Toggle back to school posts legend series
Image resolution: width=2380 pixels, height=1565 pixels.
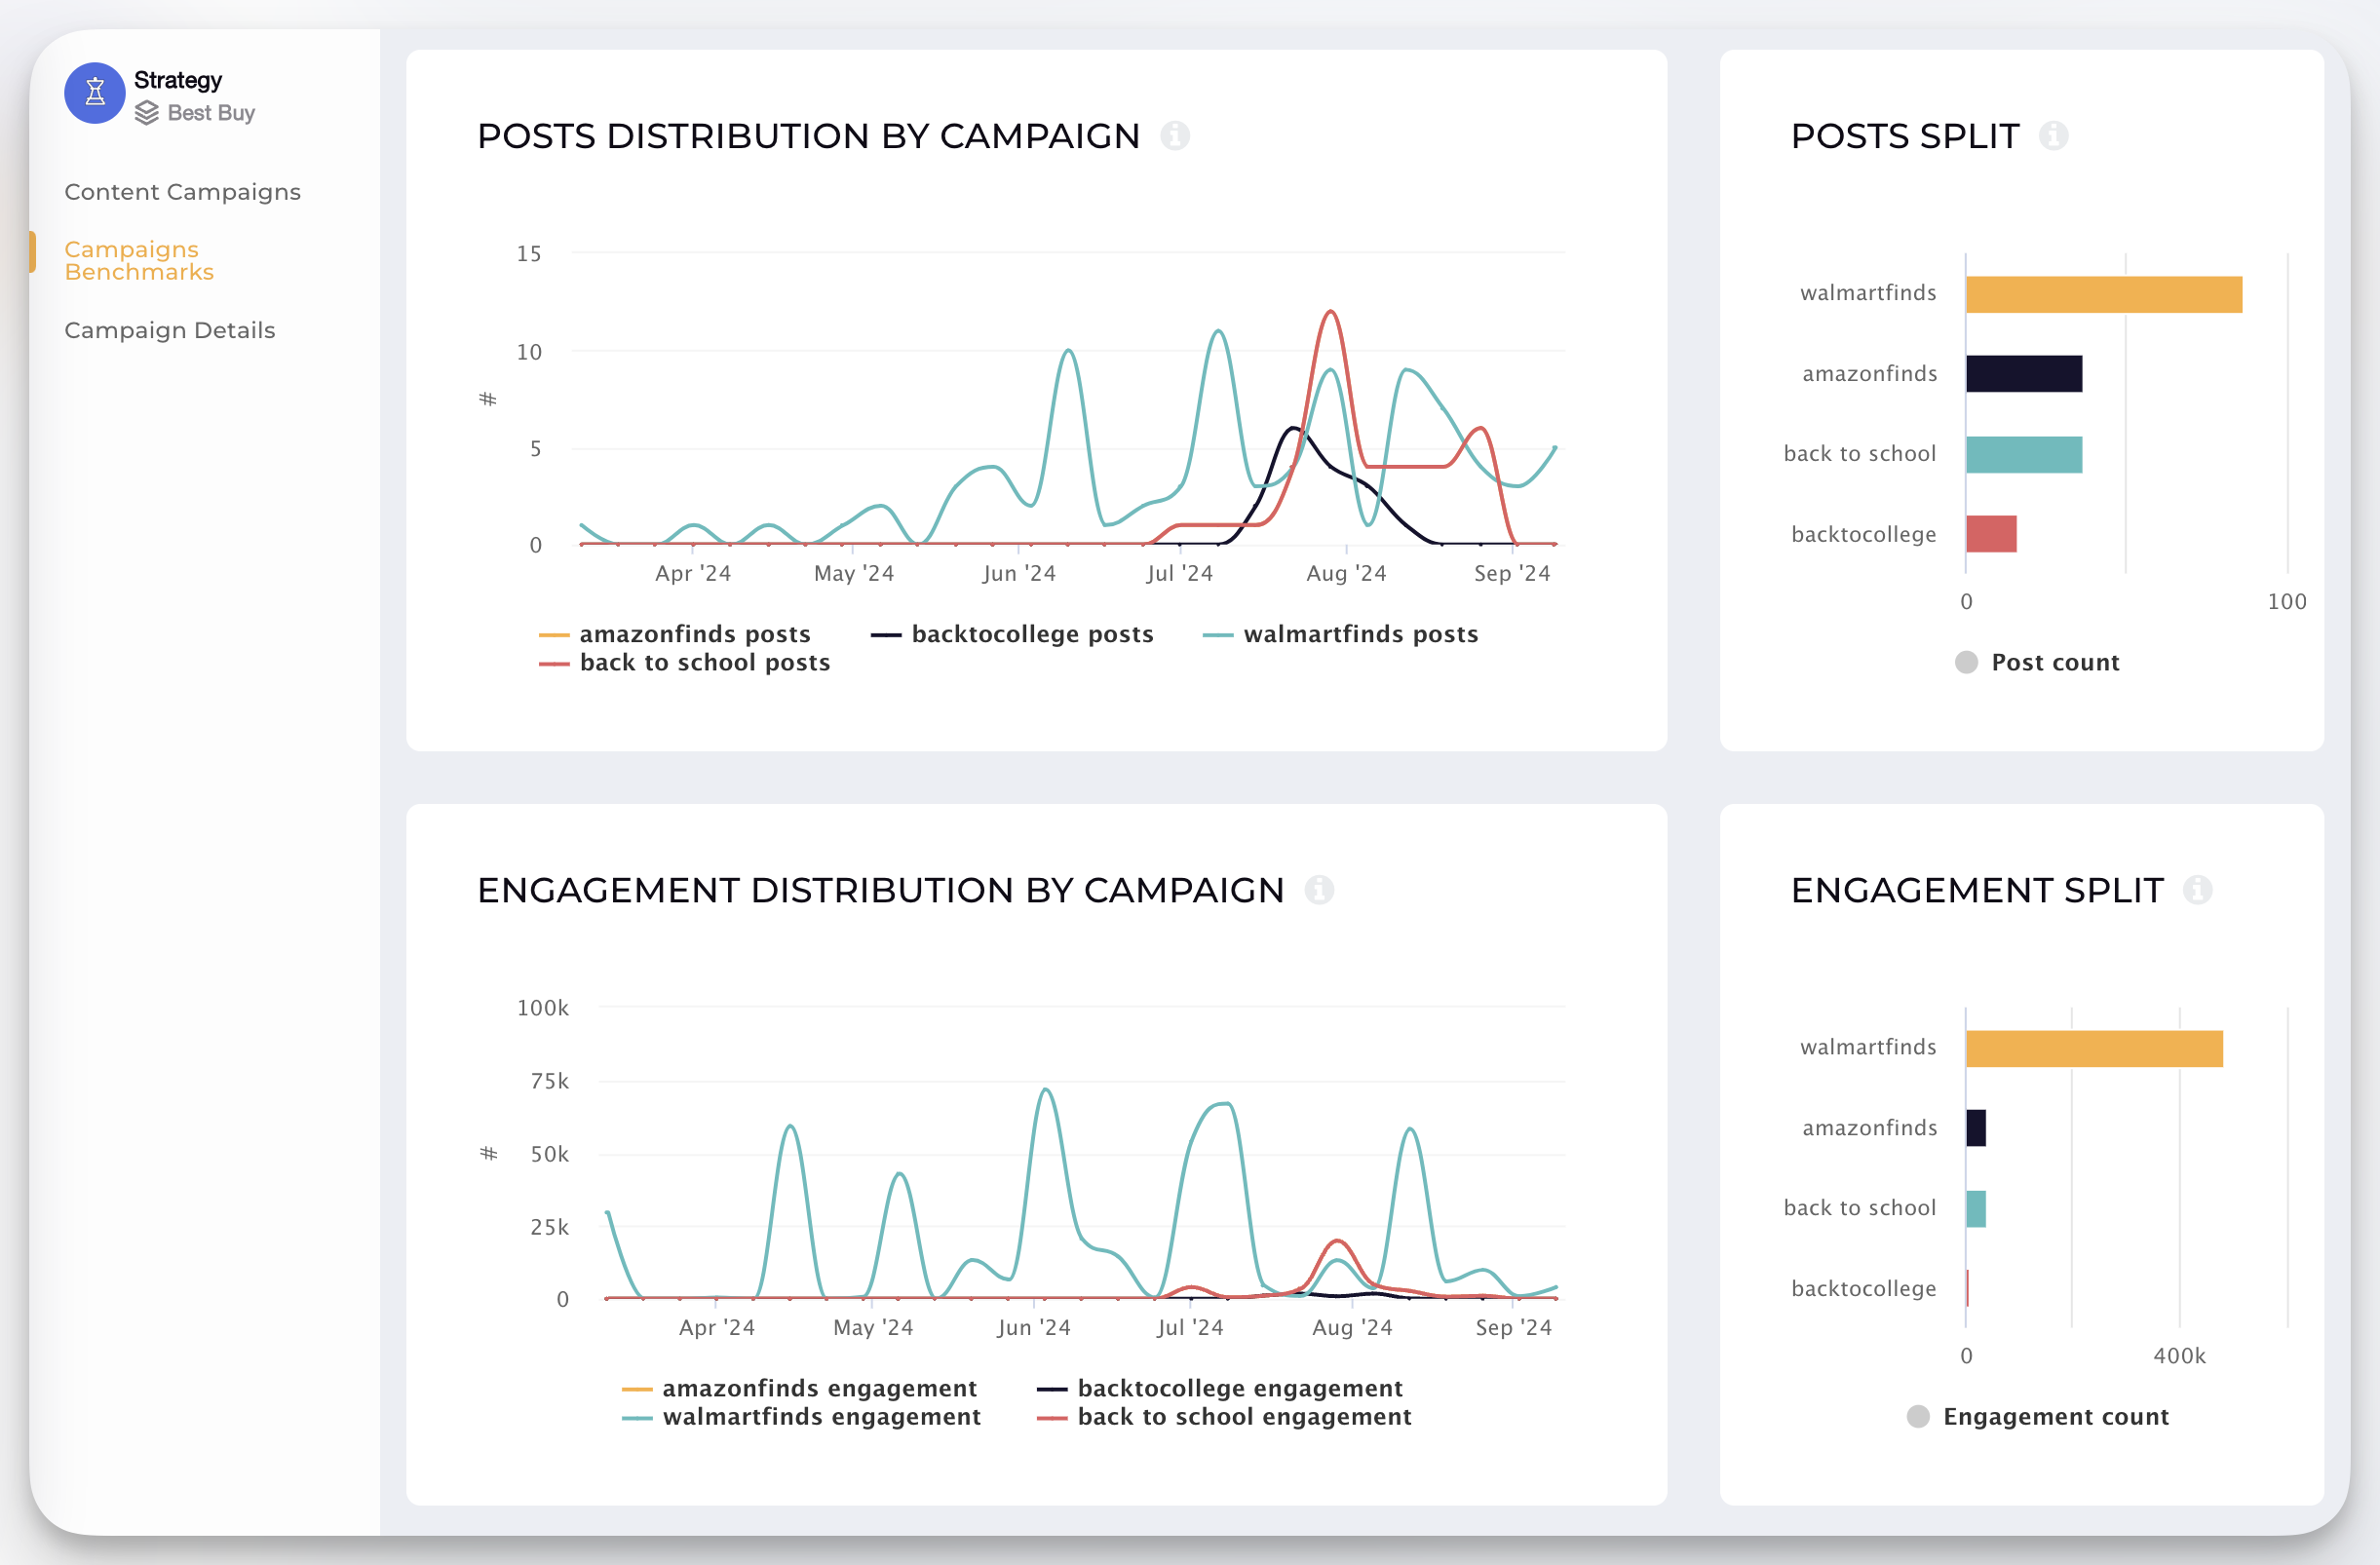tap(685, 662)
